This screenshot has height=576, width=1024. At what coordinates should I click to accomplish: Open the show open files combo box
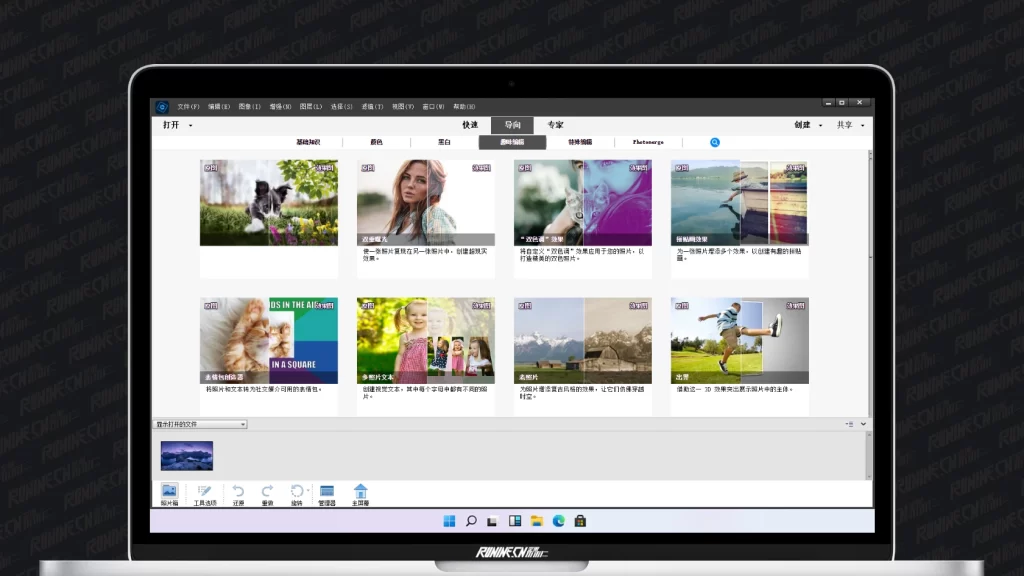200,424
